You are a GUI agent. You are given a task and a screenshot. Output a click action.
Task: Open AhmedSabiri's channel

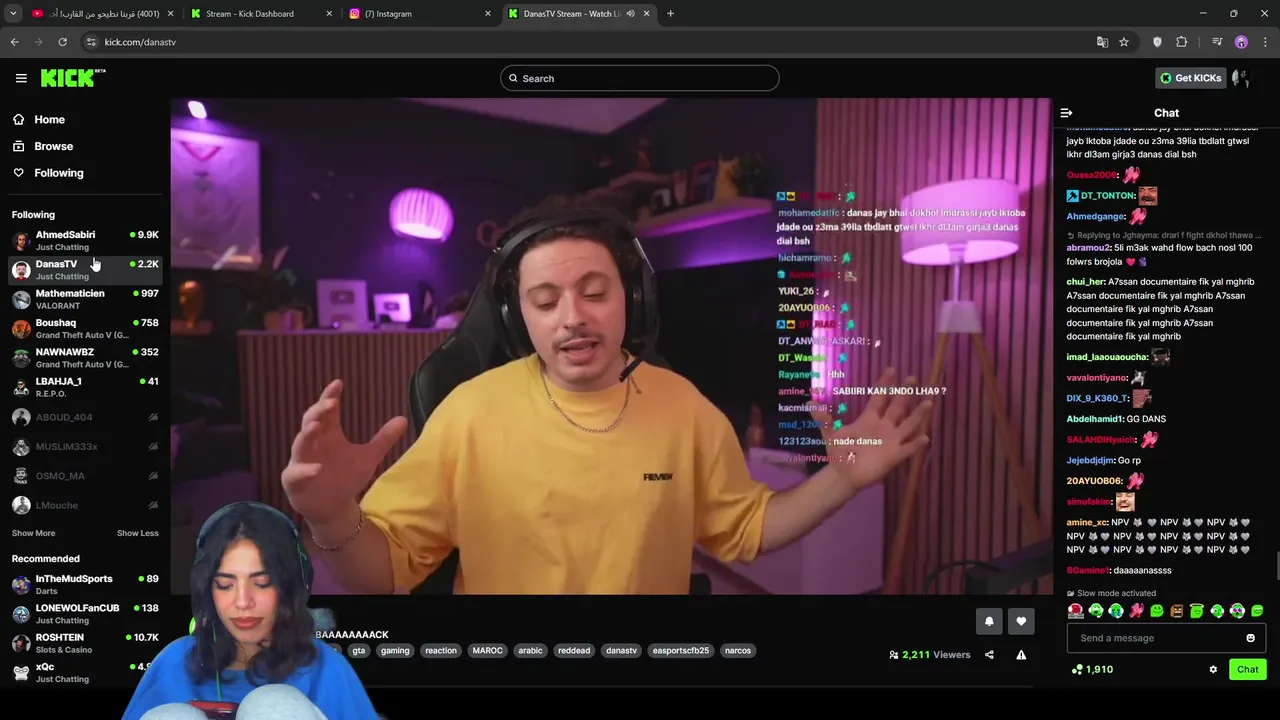coord(85,240)
